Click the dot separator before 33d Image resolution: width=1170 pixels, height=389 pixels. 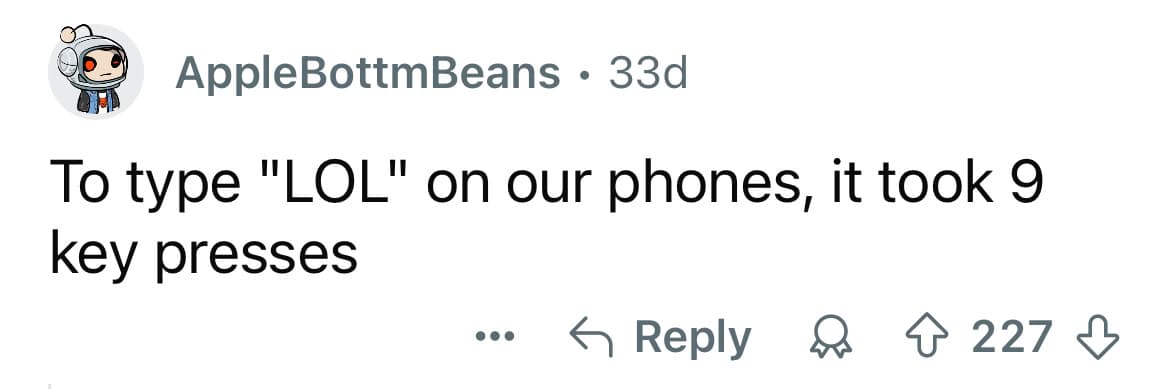pyautogui.click(x=584, y=75)
